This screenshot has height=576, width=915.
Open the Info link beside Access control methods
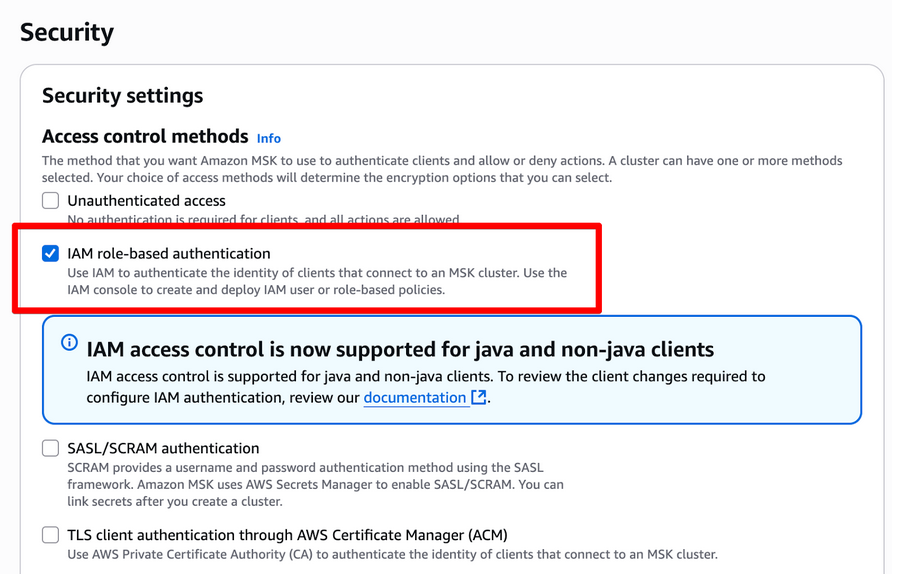pyautogui.click(x=268, y=138)
